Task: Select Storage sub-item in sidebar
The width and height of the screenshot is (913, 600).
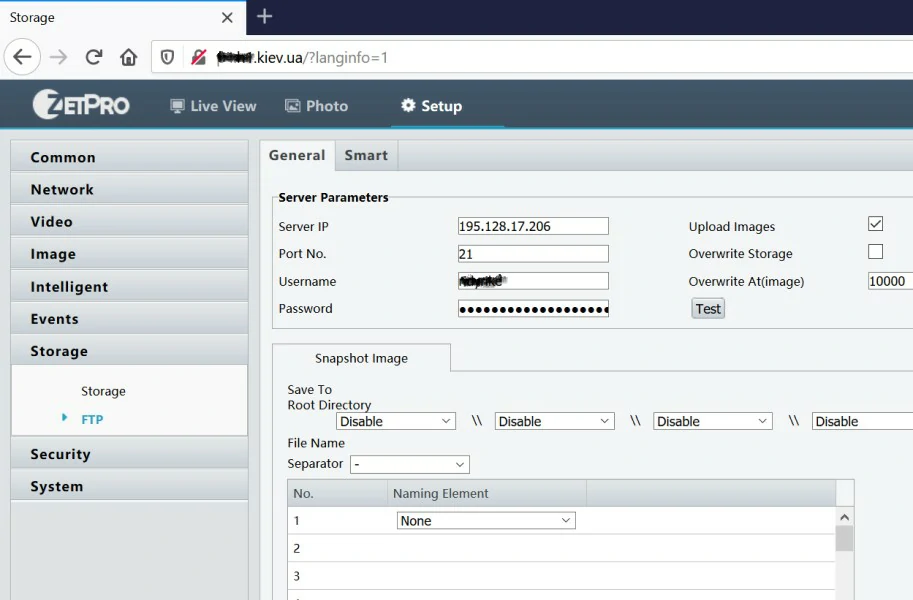Action: (x=103, y=391)
